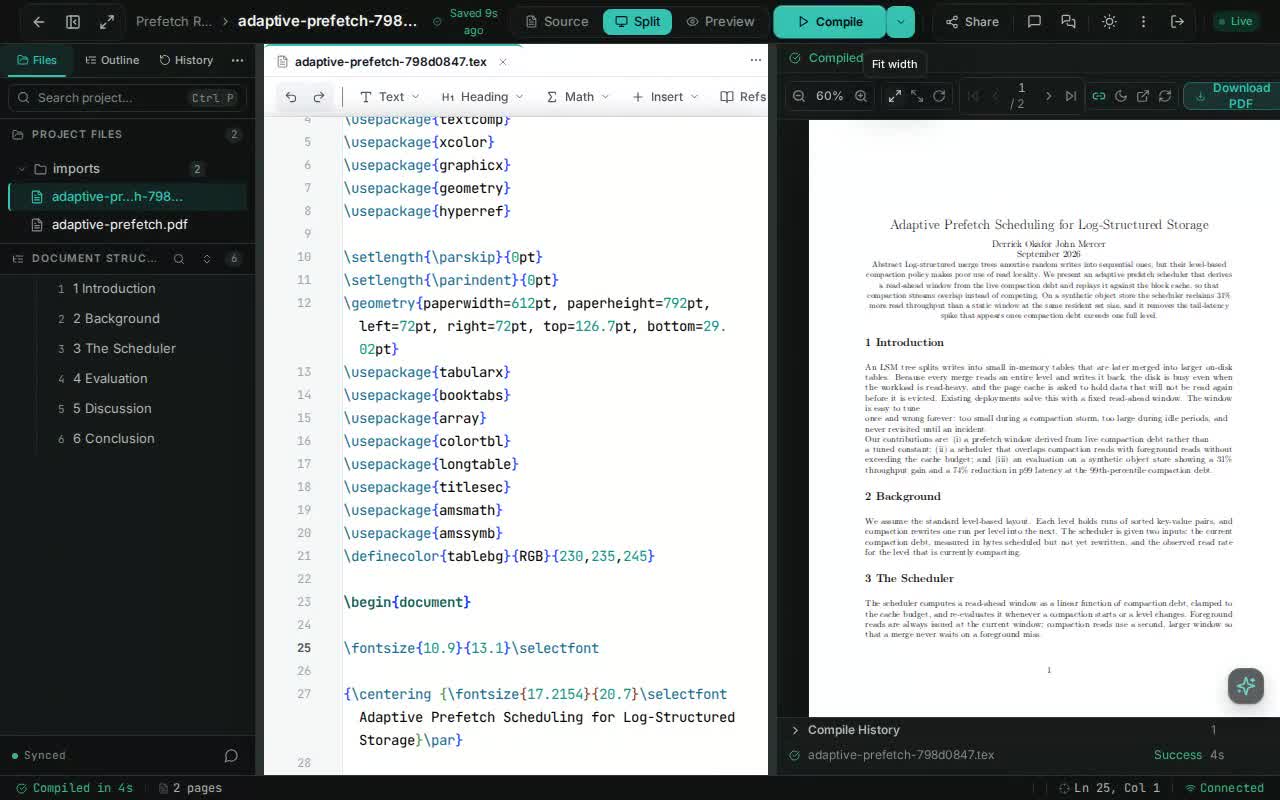Go back using the left arrow icon

(x=38, y=21)
